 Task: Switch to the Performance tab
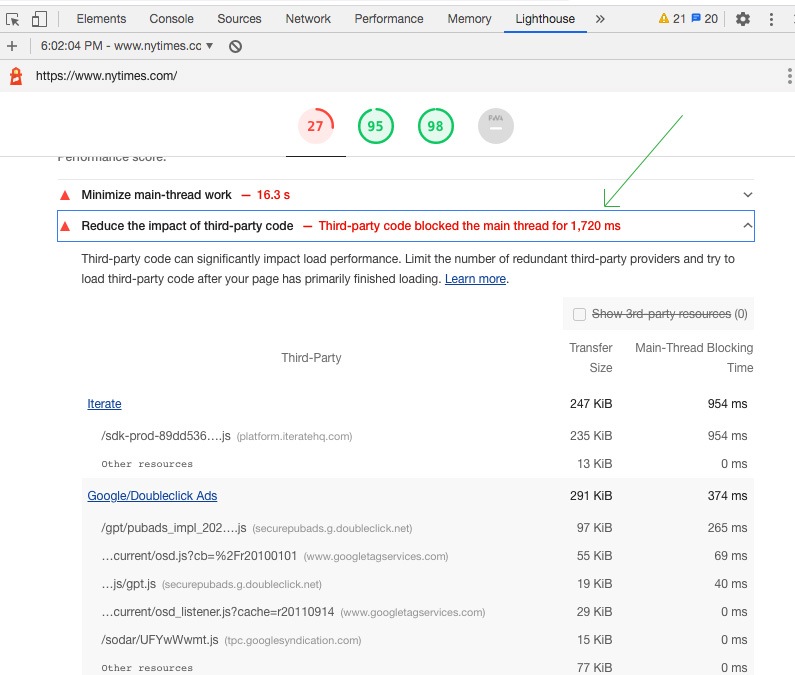click(x=389, y=19)
